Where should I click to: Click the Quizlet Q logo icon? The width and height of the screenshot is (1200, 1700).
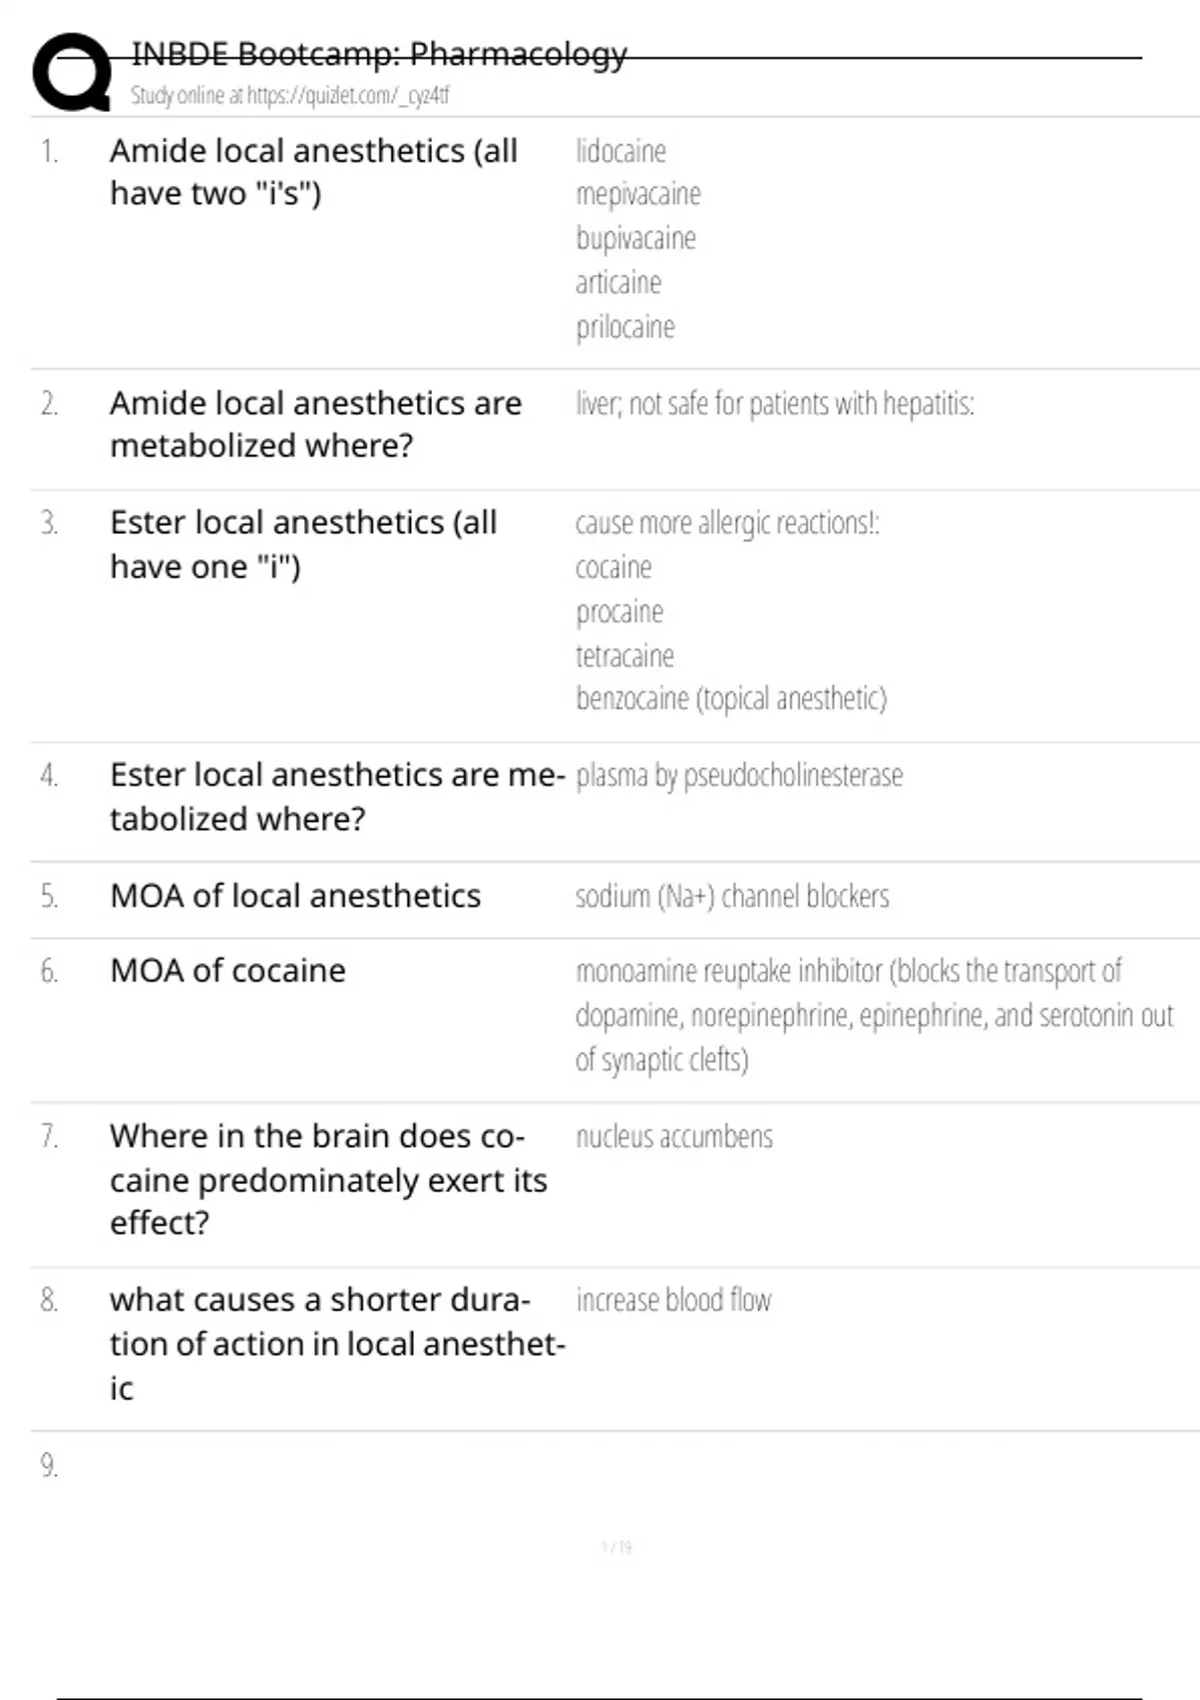click(72, 72)
